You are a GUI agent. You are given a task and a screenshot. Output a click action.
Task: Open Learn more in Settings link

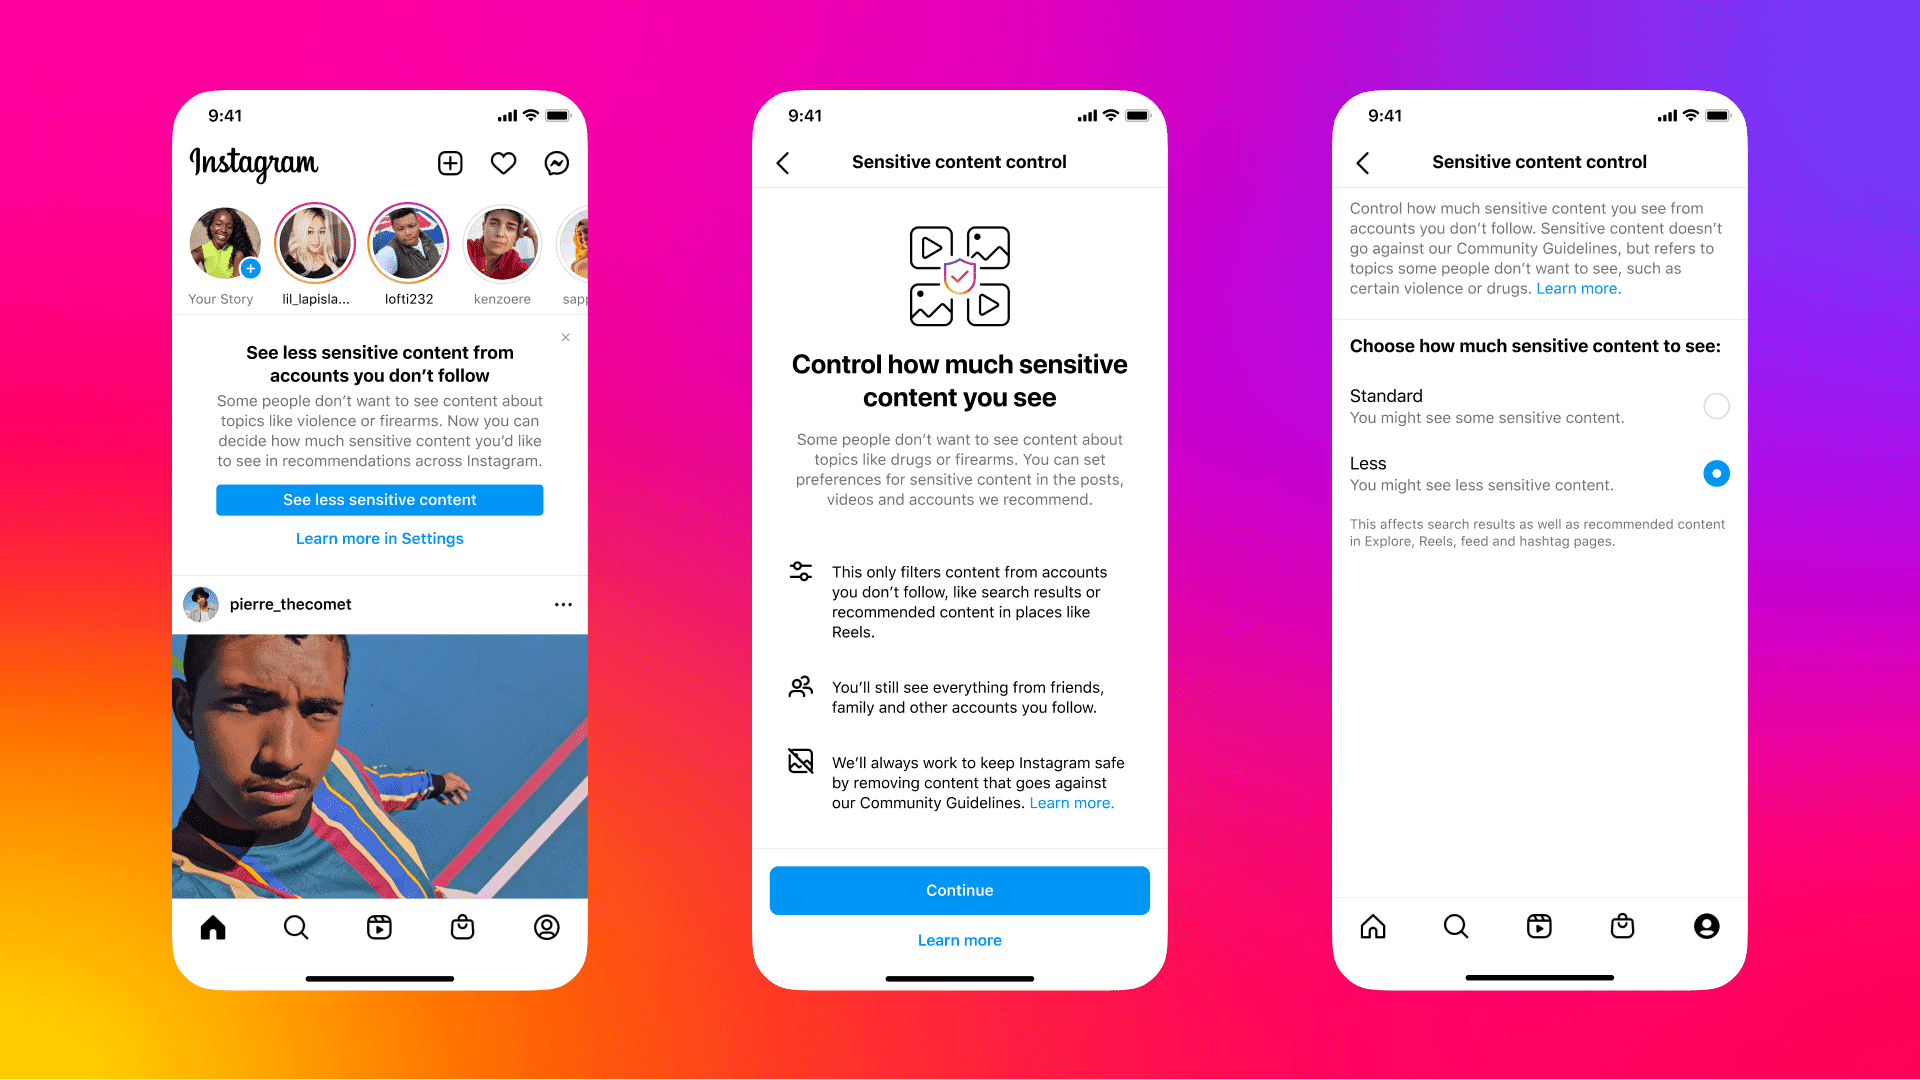[380, 538]
